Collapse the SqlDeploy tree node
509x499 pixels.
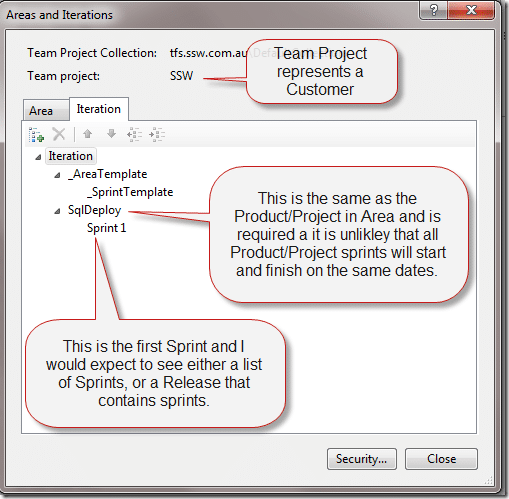point(58,211)
